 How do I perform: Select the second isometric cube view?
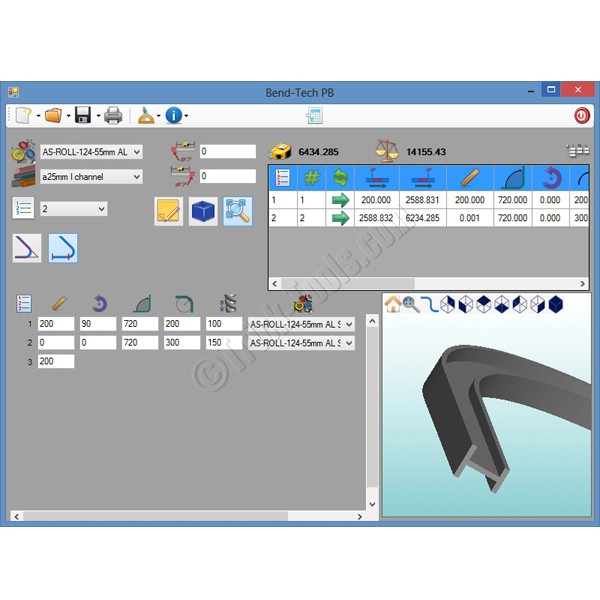[465, 305]
